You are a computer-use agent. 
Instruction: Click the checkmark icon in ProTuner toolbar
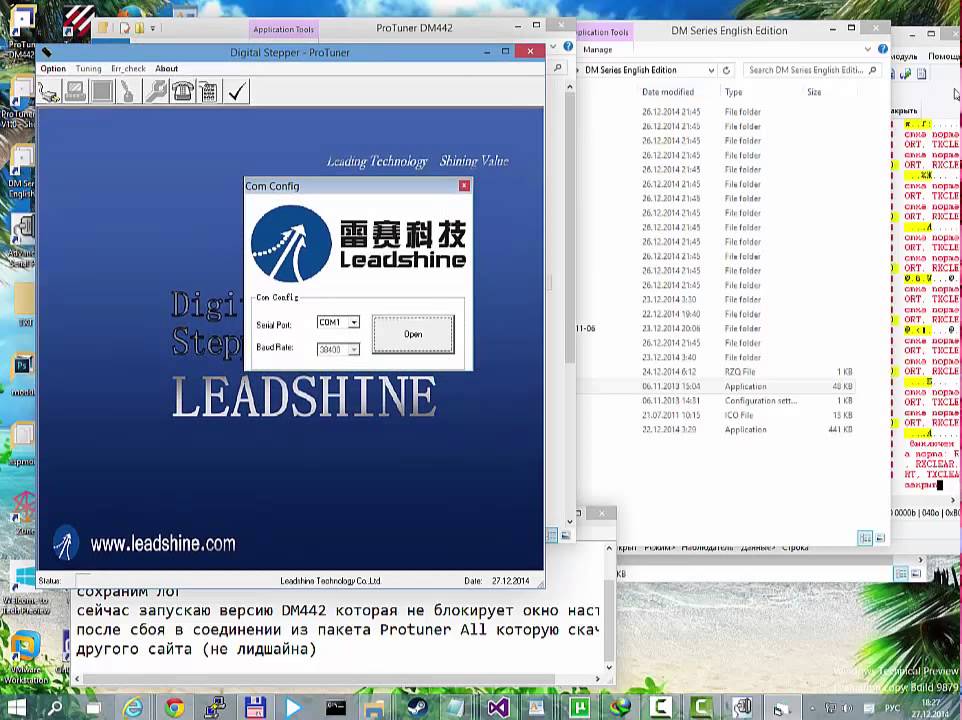tap(236, 91)
